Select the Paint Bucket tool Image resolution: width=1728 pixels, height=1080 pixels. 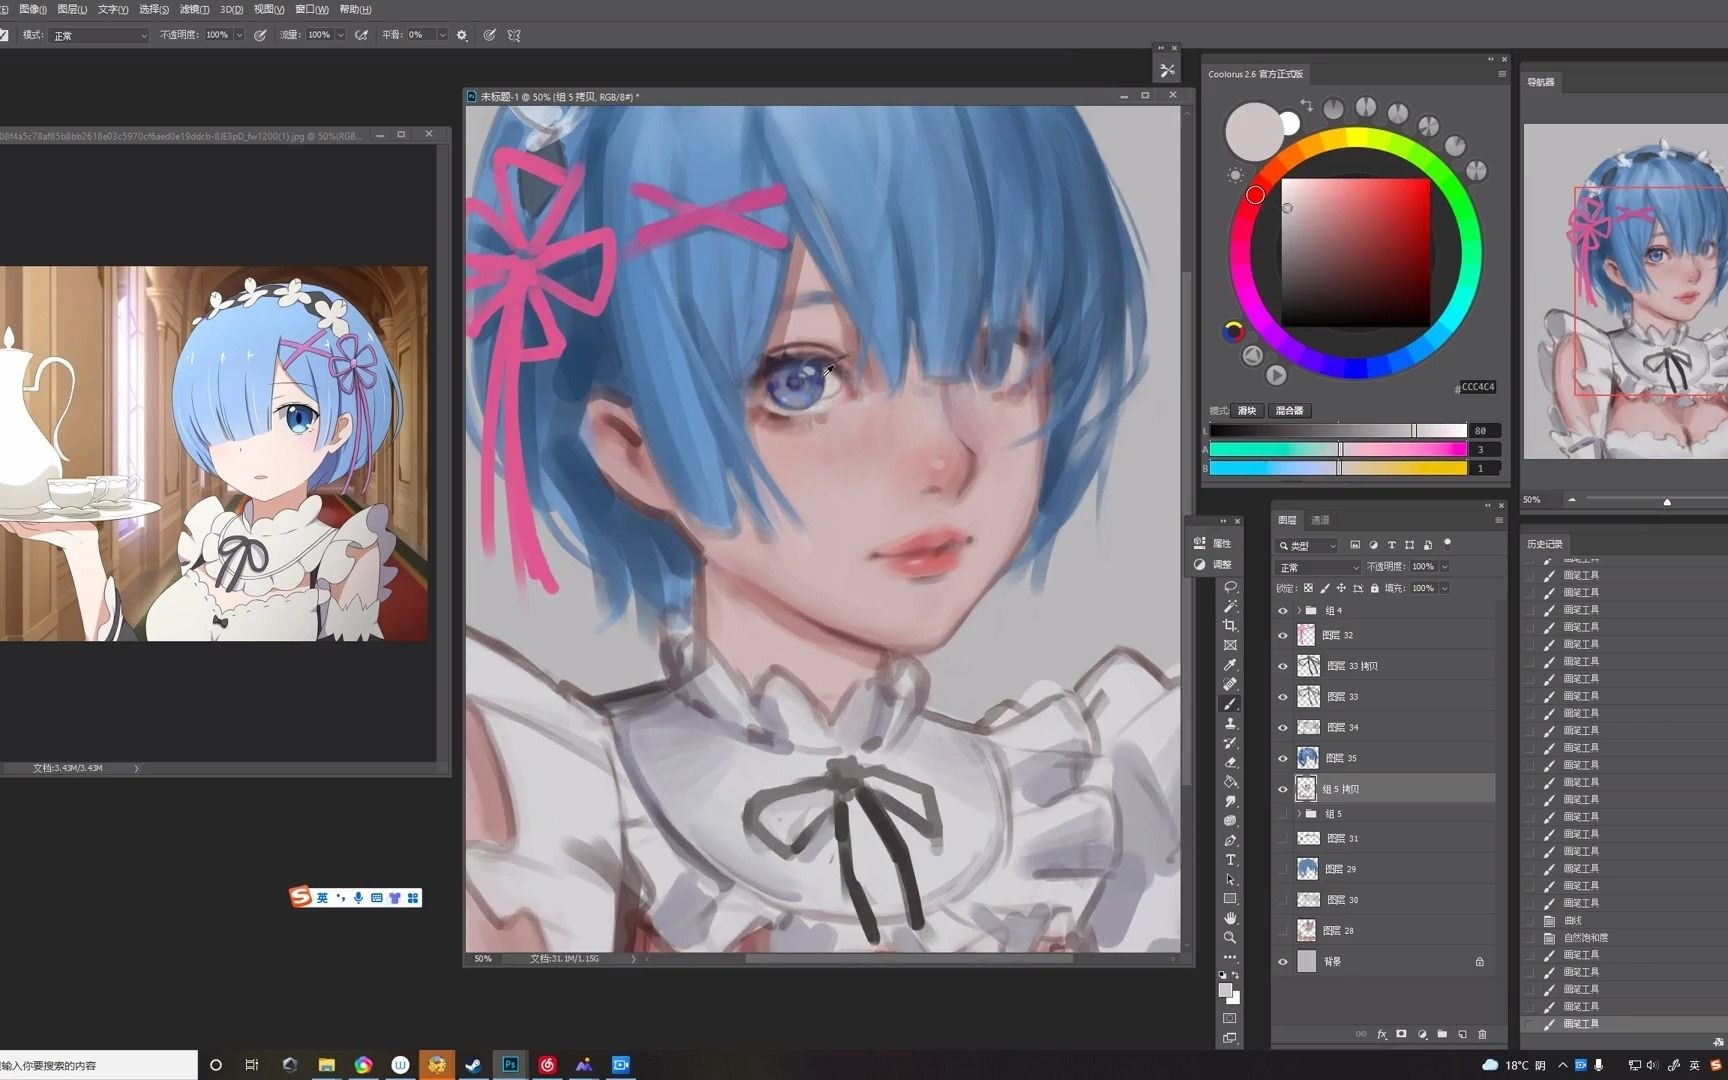pyautogui.click(x=1230, y=782)
